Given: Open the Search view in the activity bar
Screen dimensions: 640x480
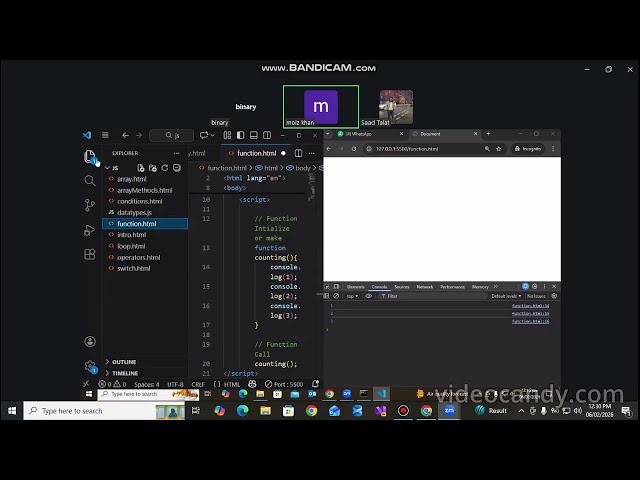Looking at the screenshot, I should click(x=90, y=181).
